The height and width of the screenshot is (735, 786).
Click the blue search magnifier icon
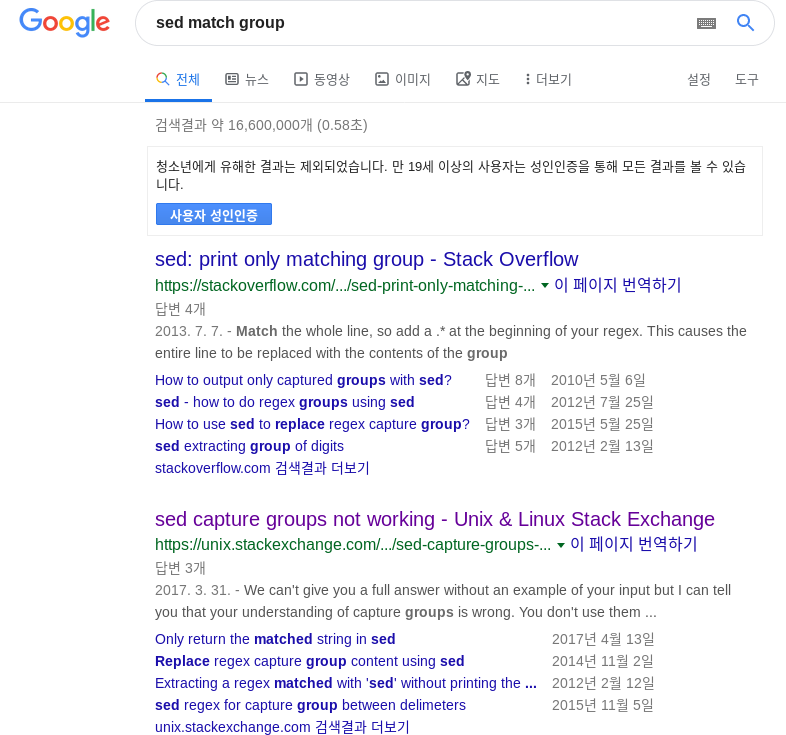tap(745, 23)
